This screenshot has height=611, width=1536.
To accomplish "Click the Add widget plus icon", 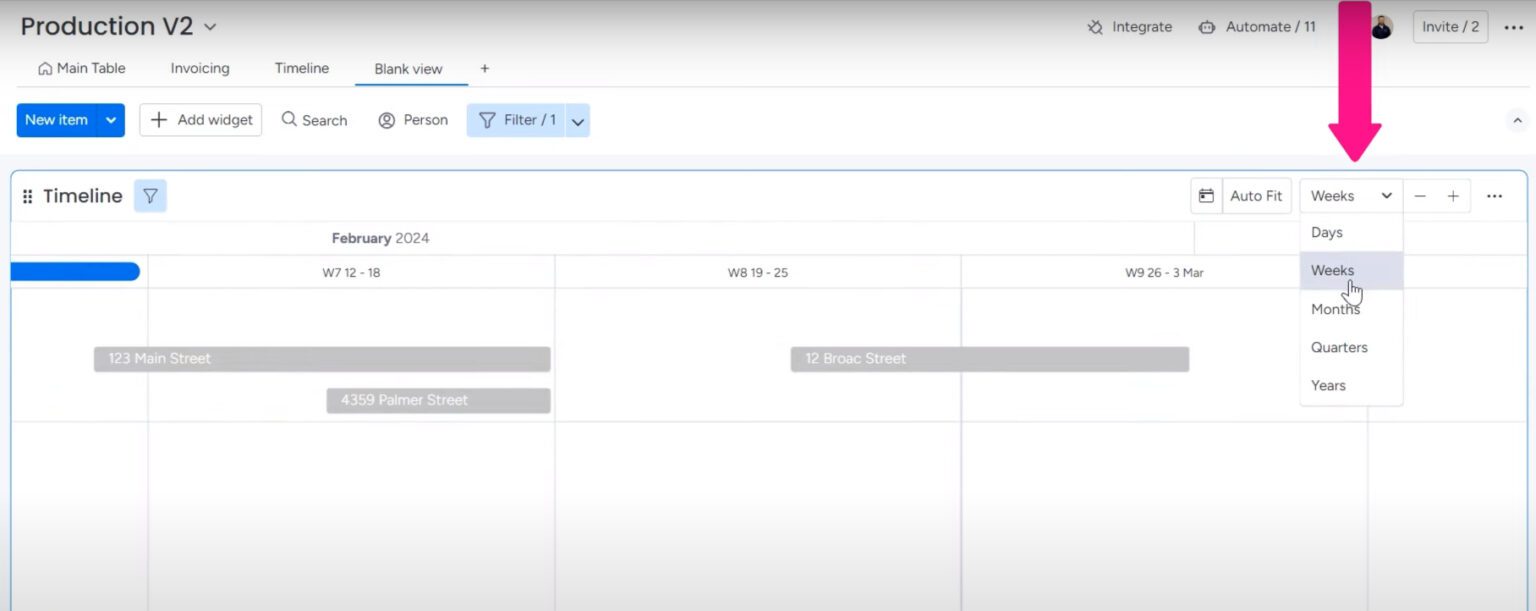I will click(159, 120).
